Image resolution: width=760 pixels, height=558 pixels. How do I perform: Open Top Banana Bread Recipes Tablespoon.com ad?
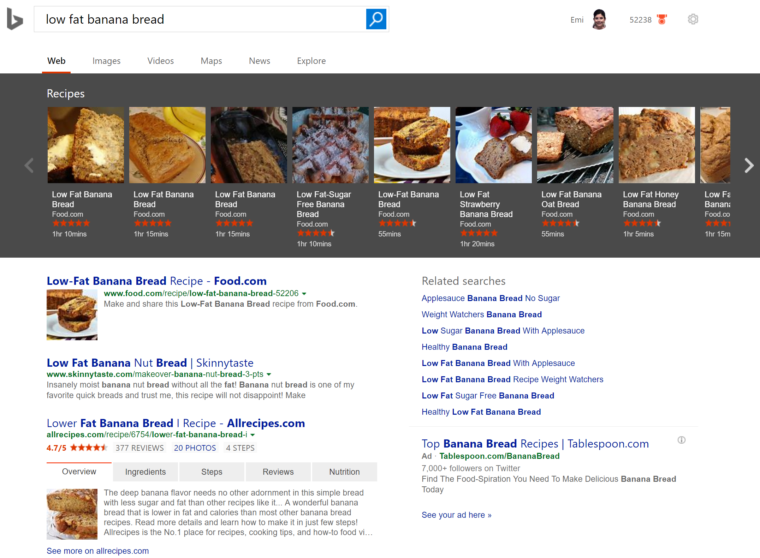point(535,444)
